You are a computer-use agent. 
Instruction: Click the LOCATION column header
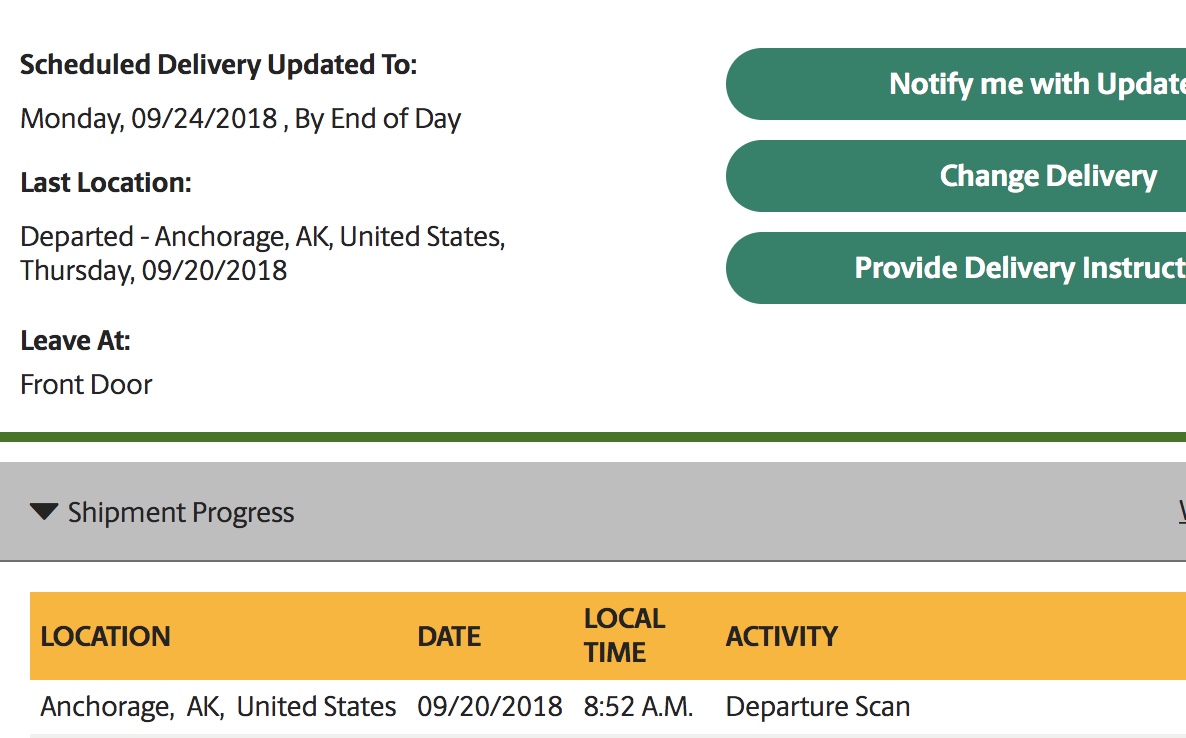click(x=105, y=637)
